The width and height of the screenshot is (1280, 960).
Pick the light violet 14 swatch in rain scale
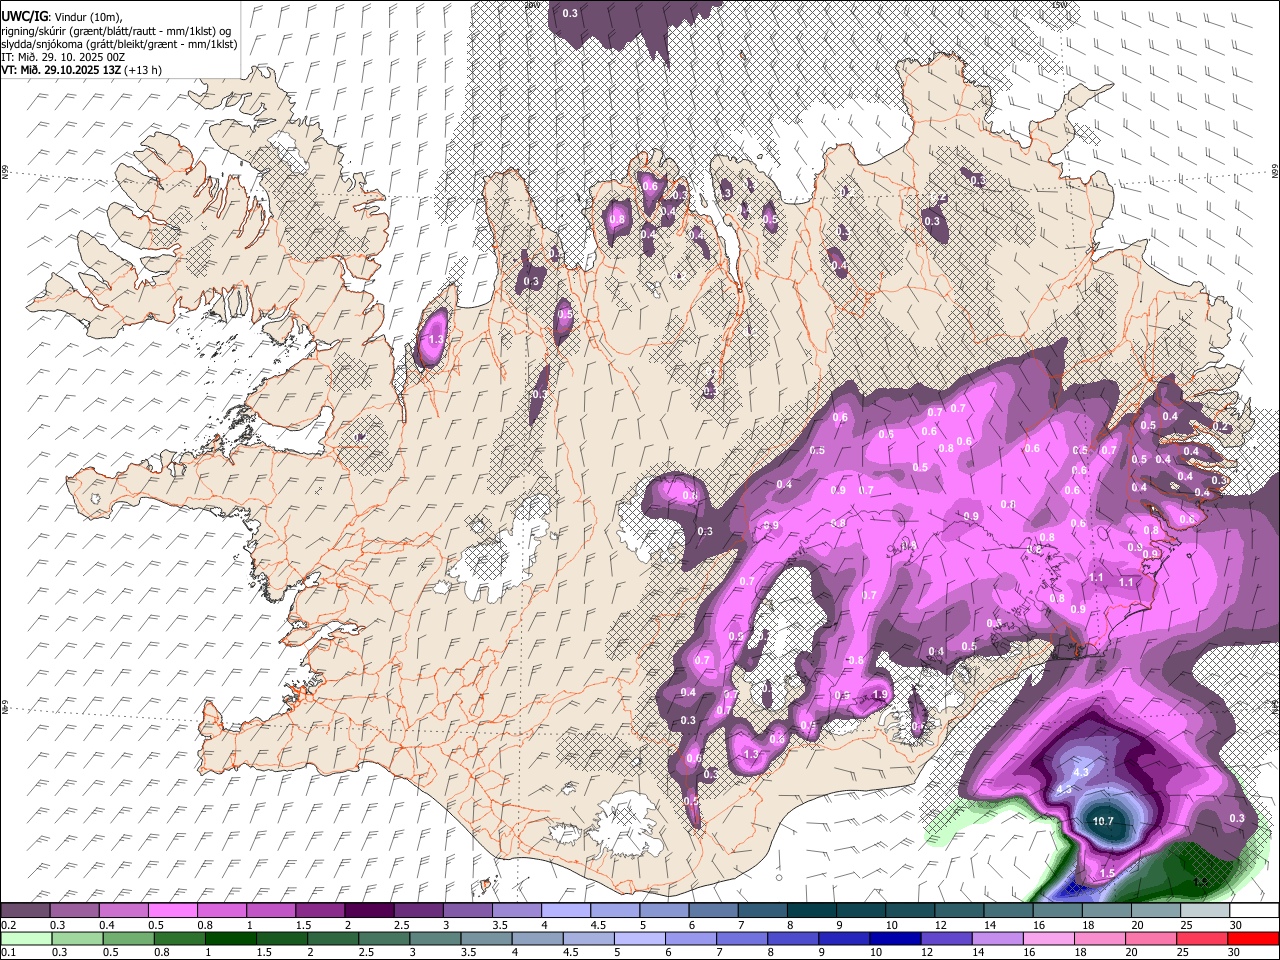(997, 938)
